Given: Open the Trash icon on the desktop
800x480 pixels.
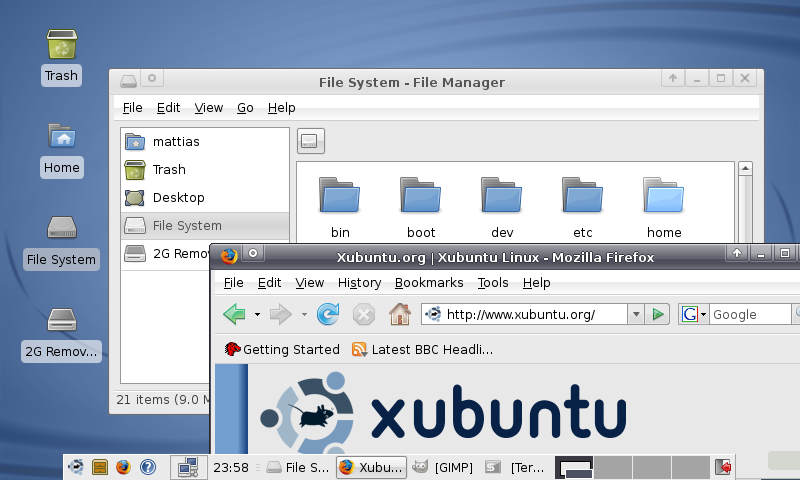Looking at the screenshot, I should coord(62,56).
